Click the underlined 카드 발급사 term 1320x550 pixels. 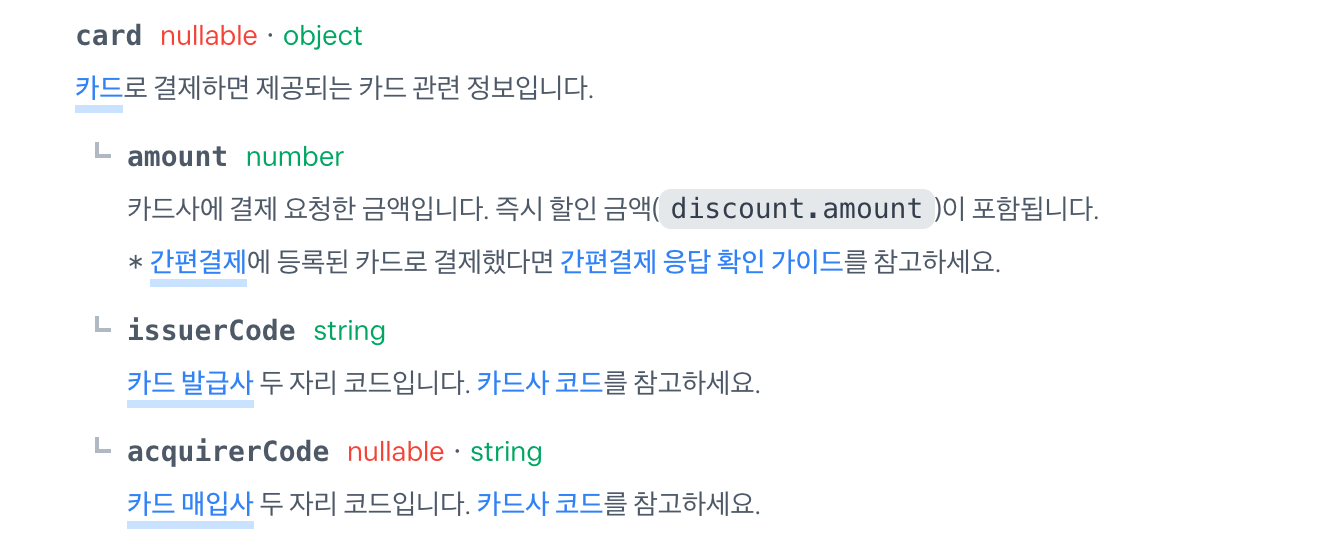pyautogui.click(x=190, y=383)
